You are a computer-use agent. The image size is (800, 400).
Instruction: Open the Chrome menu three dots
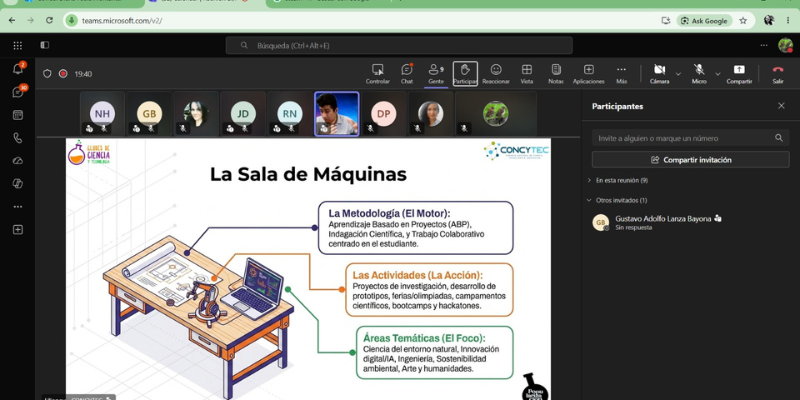pos(788,20)
